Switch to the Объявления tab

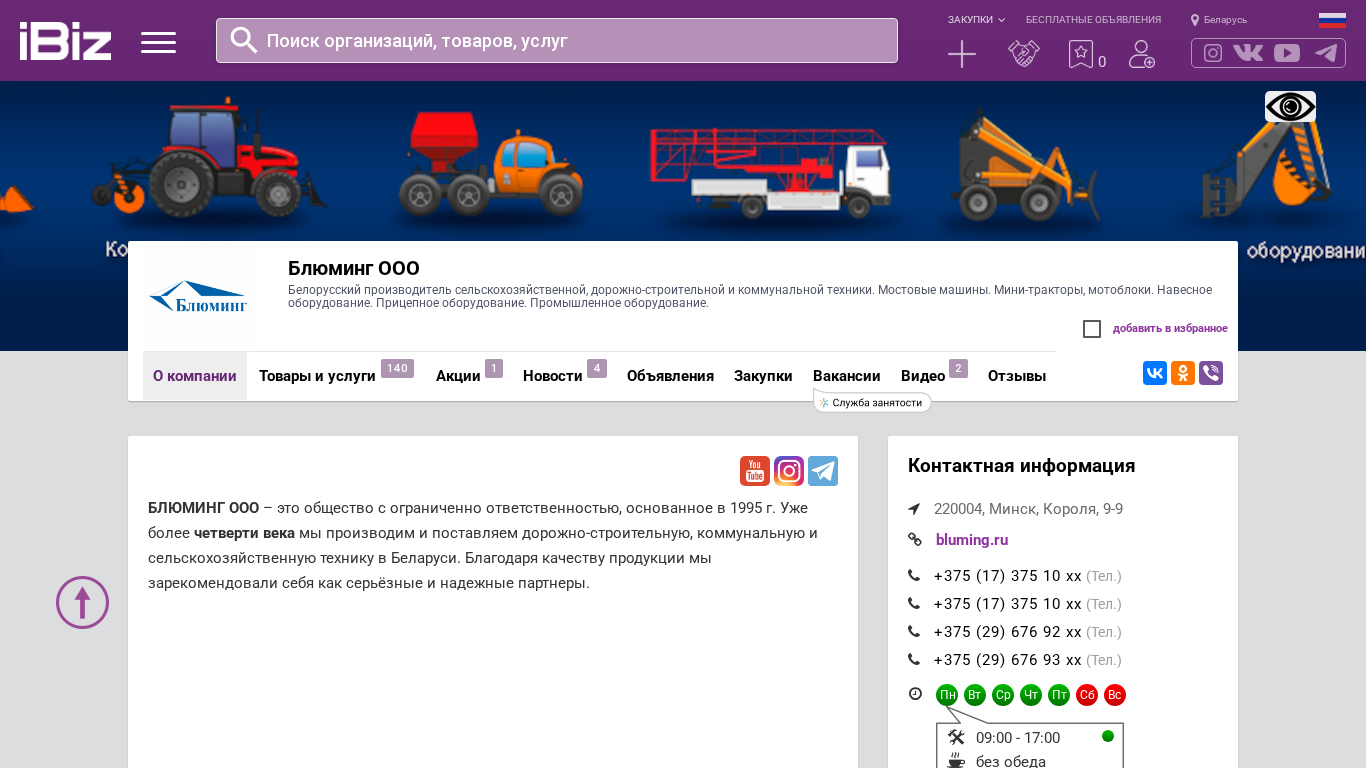point(670,376)
